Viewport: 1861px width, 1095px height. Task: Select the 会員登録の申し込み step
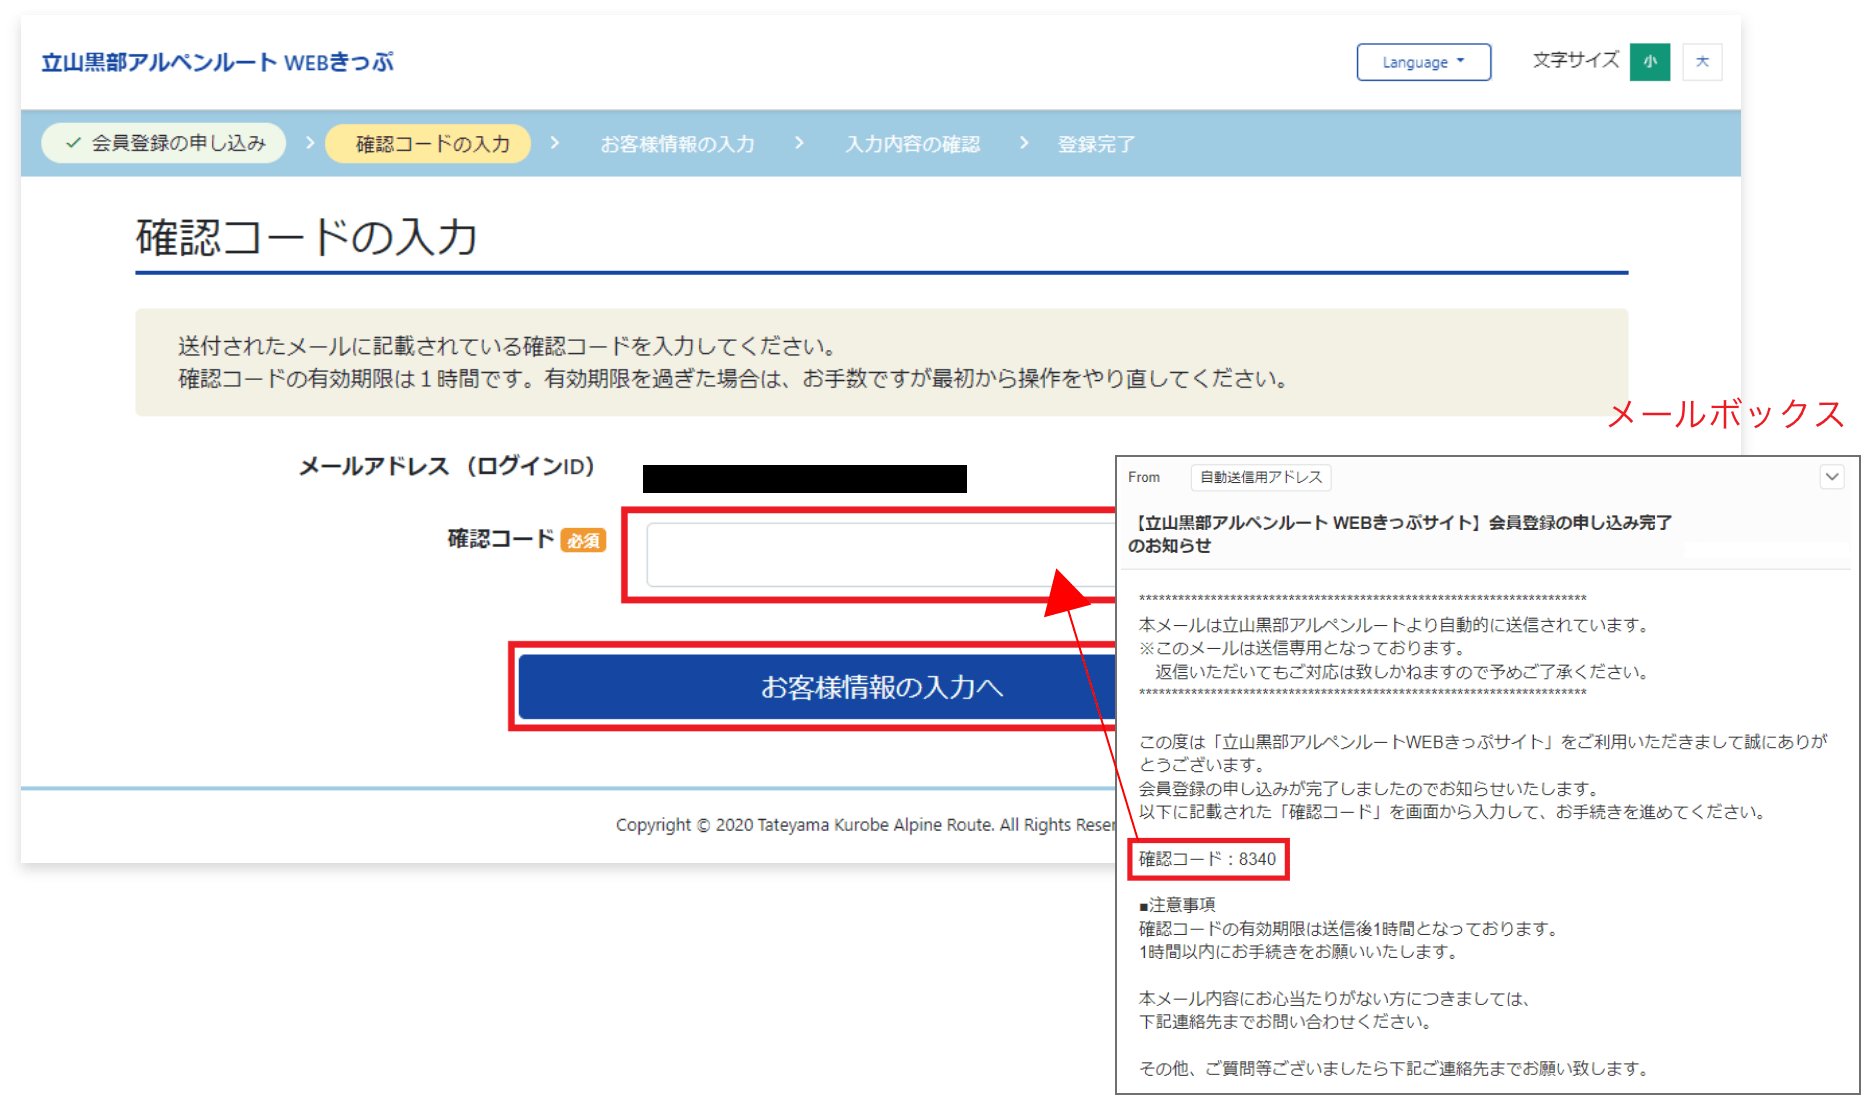click(x=164, y=143)
